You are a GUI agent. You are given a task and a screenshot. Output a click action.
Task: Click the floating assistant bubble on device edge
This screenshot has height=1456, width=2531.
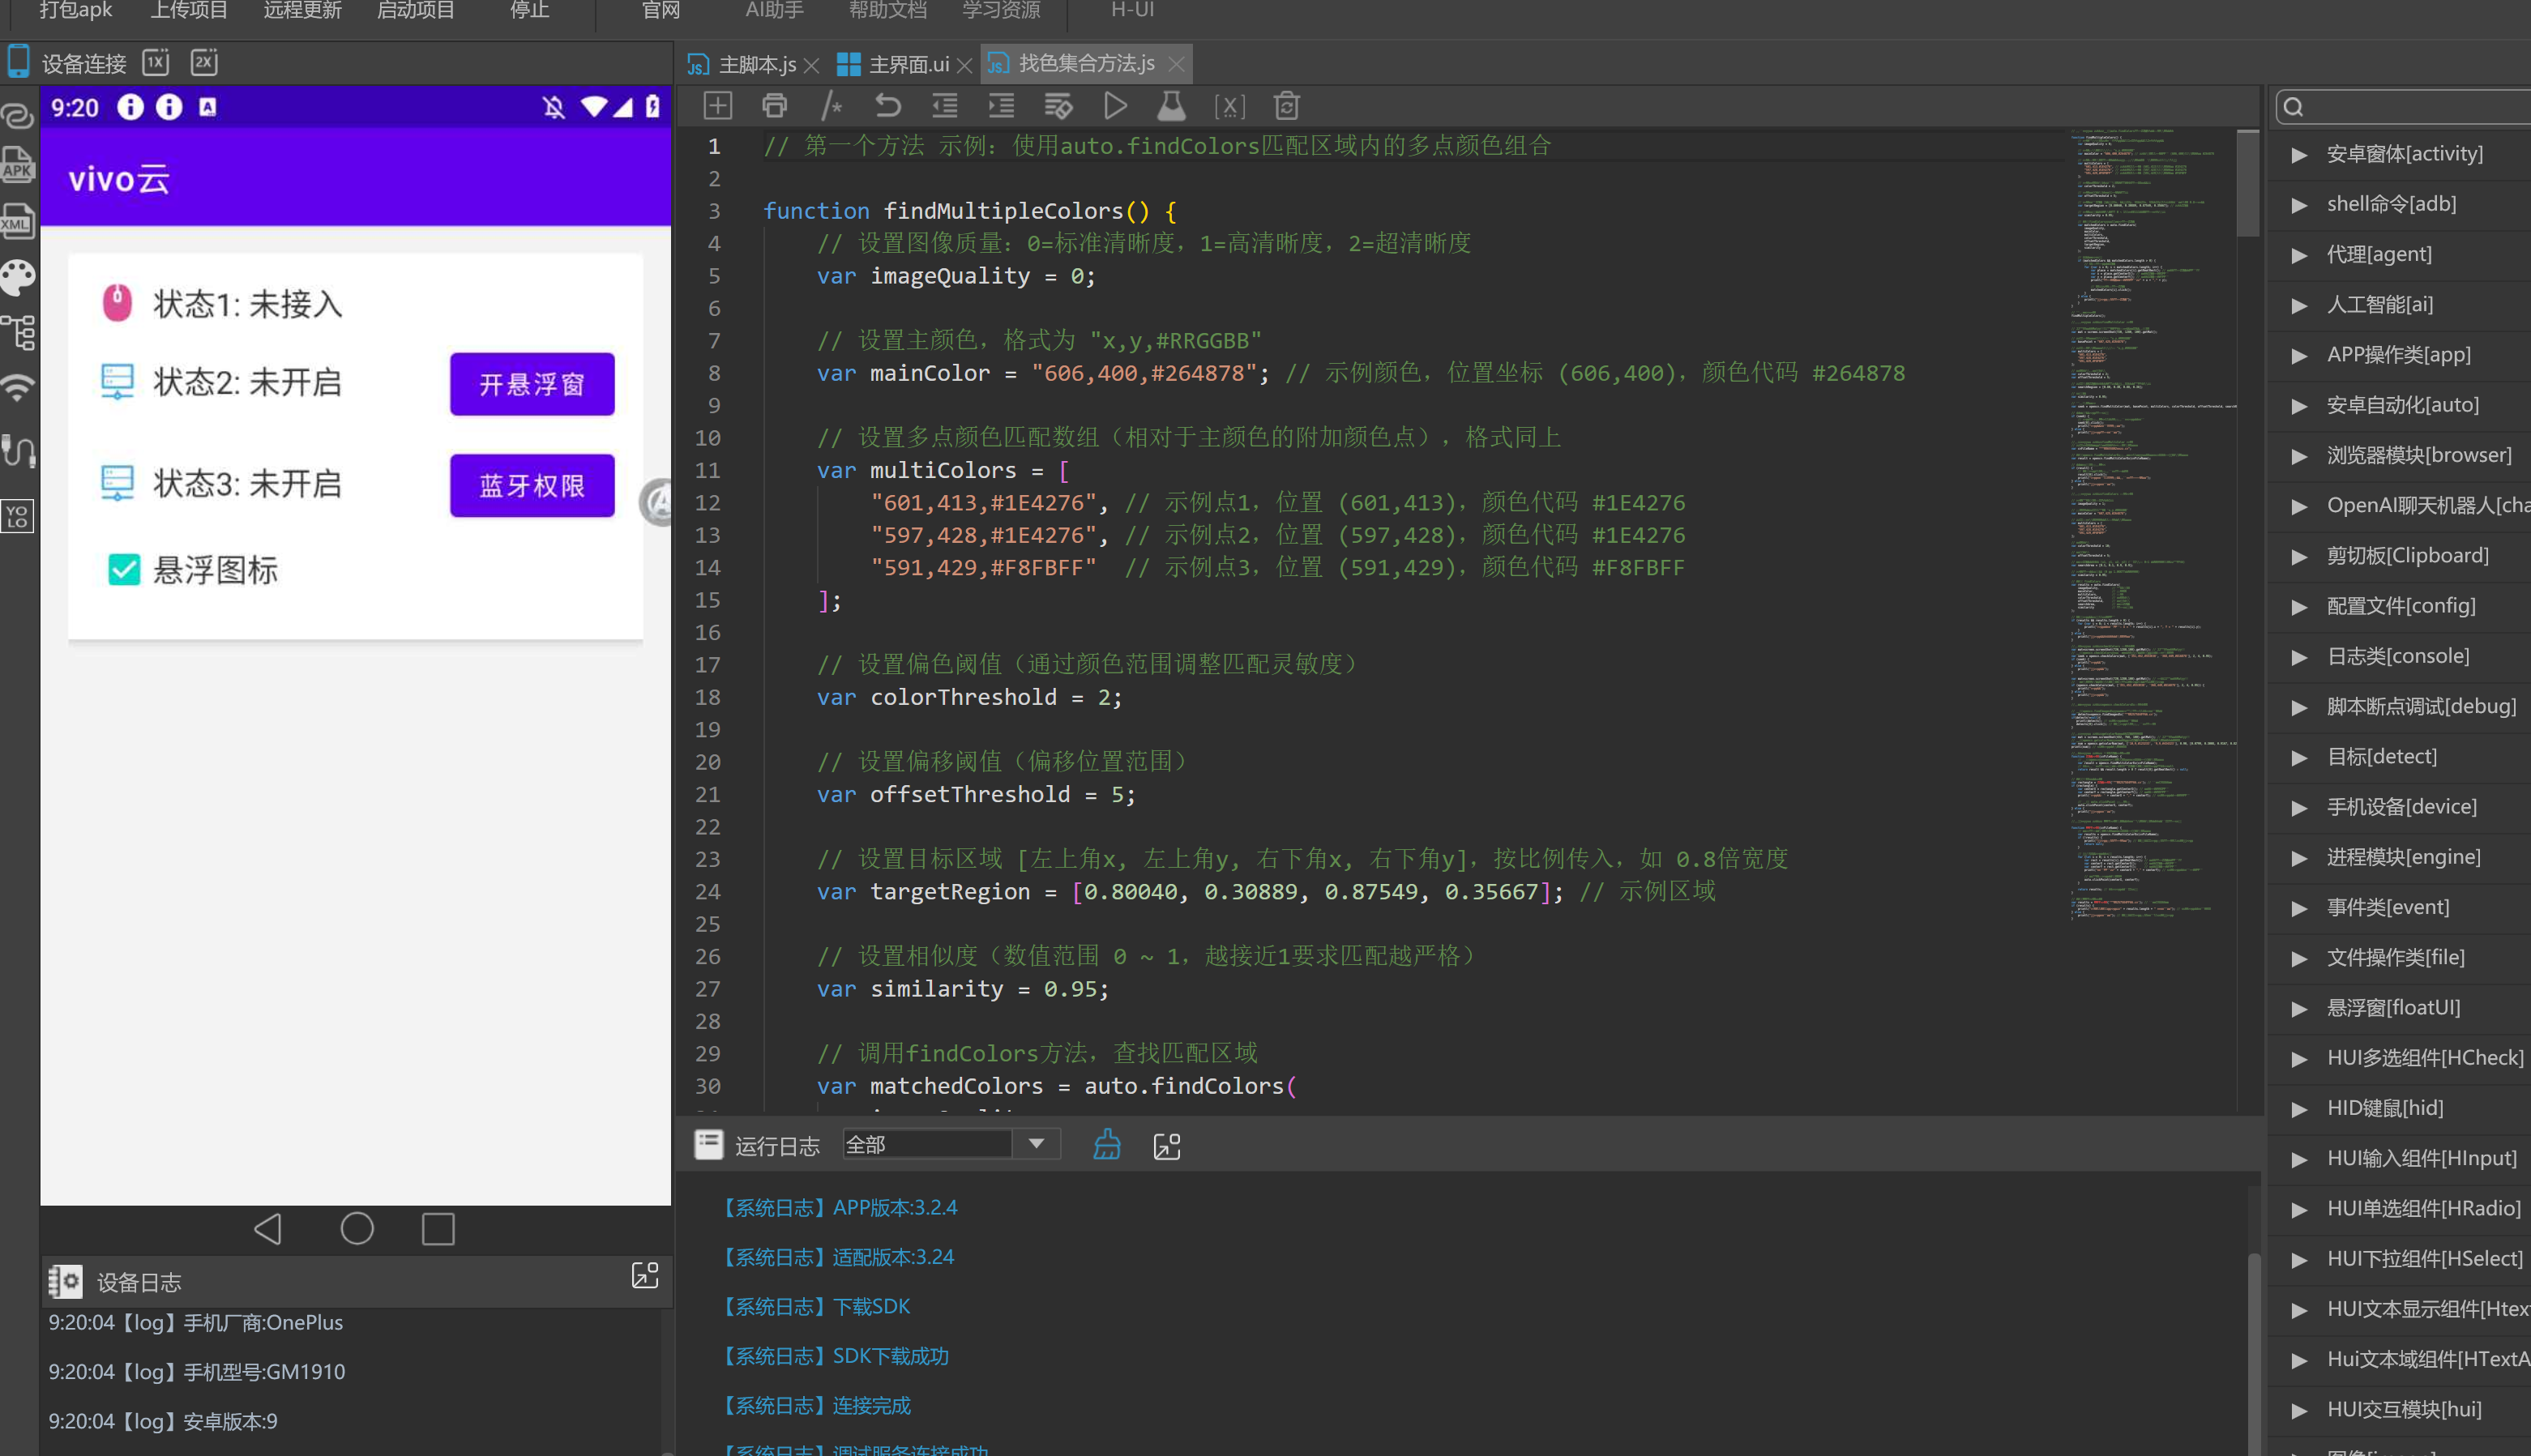point(656,502)
